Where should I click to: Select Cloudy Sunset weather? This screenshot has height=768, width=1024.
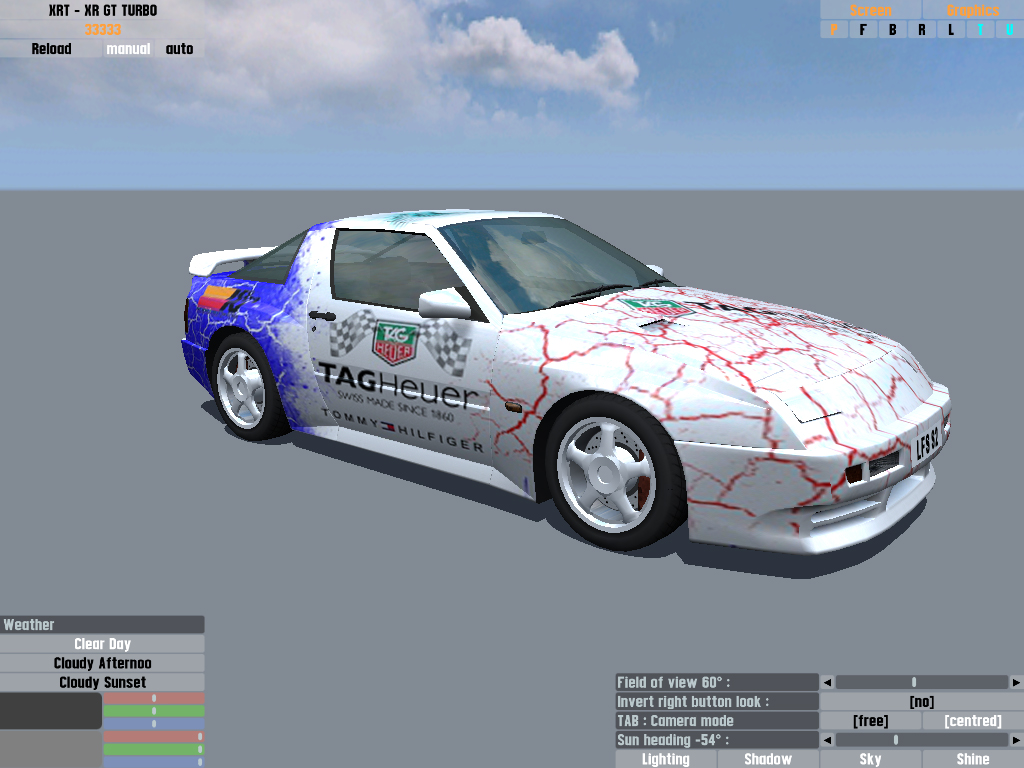pyautogui.click(x=103, y=682)
